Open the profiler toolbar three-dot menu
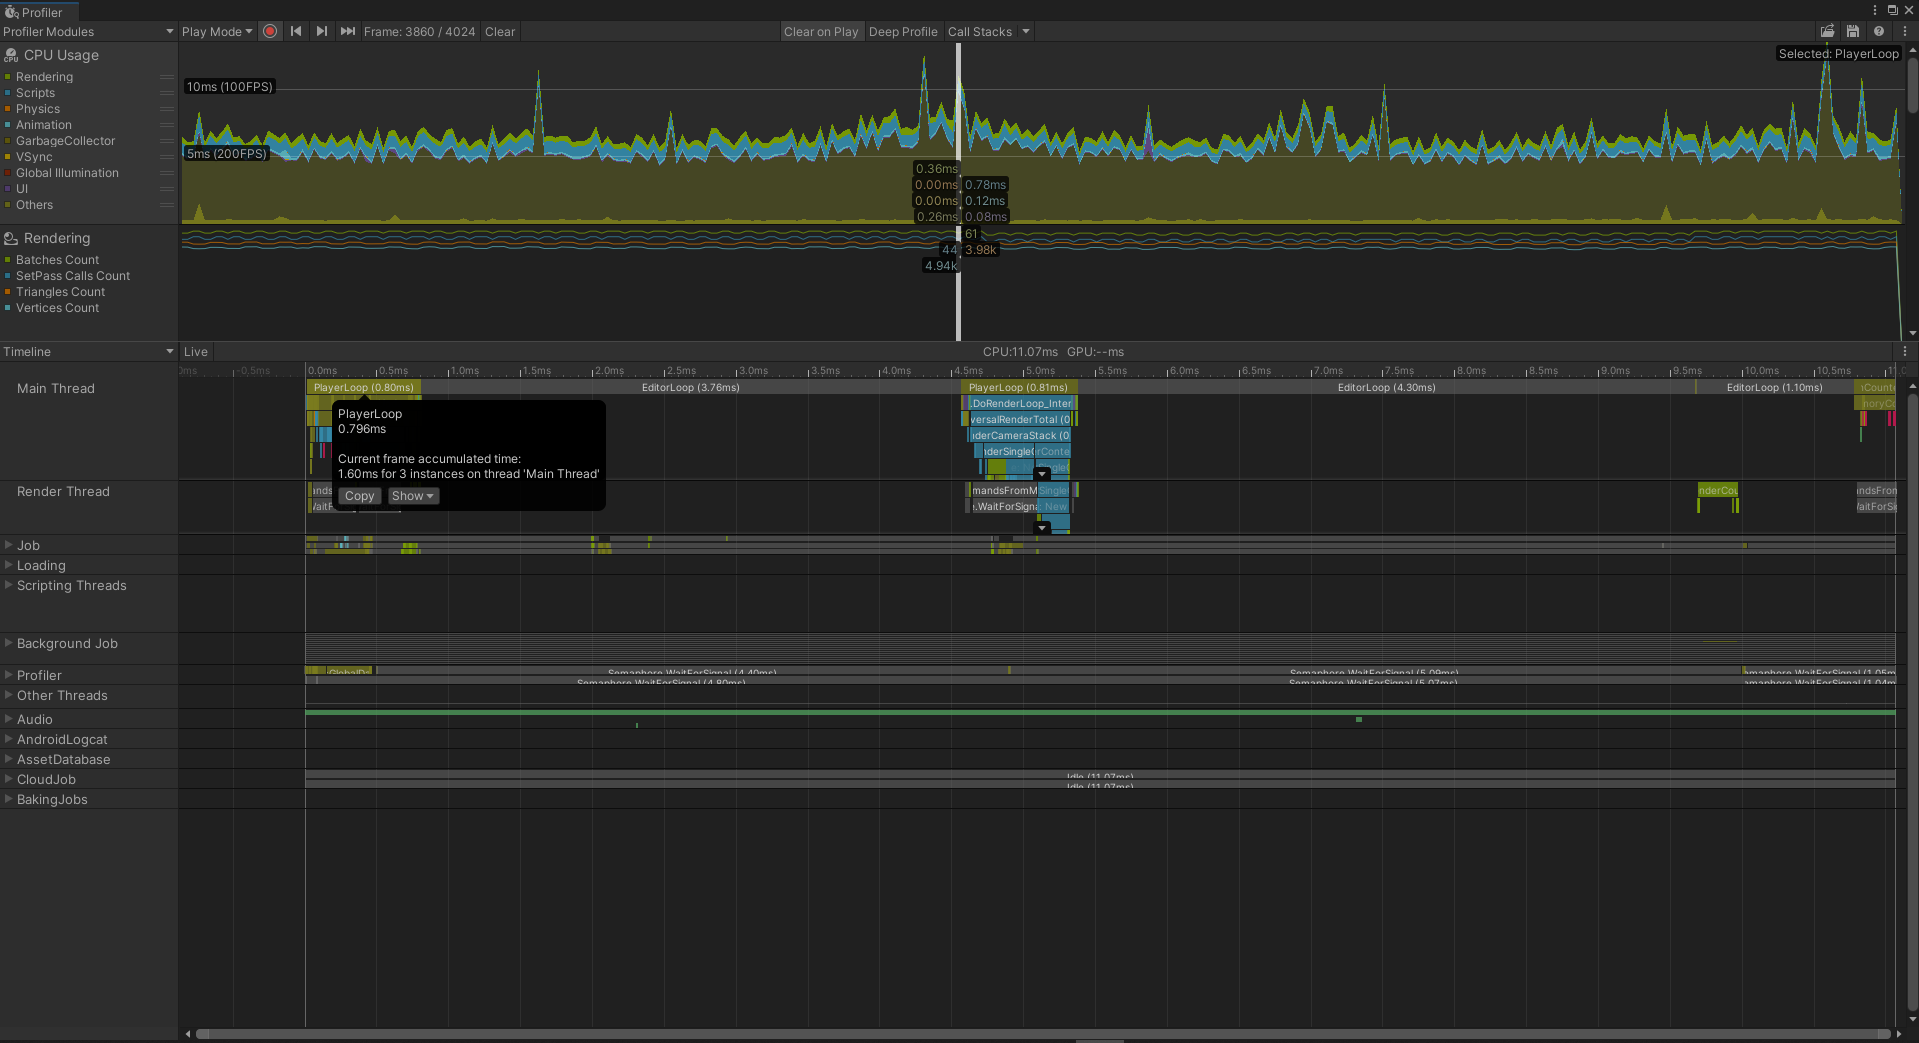This screenshot has width=1919, height=1043. tap(1905, 31)
